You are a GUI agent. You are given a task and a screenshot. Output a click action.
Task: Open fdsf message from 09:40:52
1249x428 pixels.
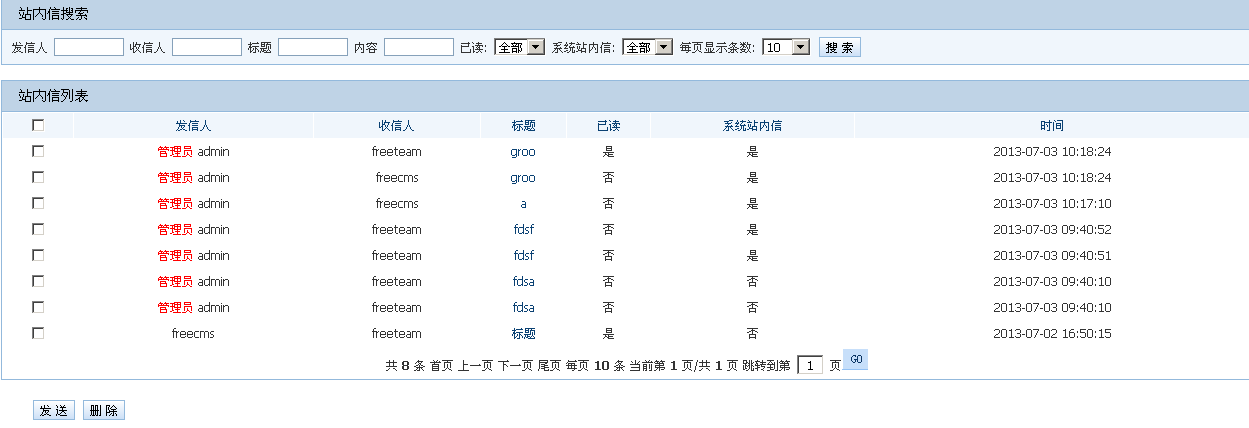tap(523, 230)
